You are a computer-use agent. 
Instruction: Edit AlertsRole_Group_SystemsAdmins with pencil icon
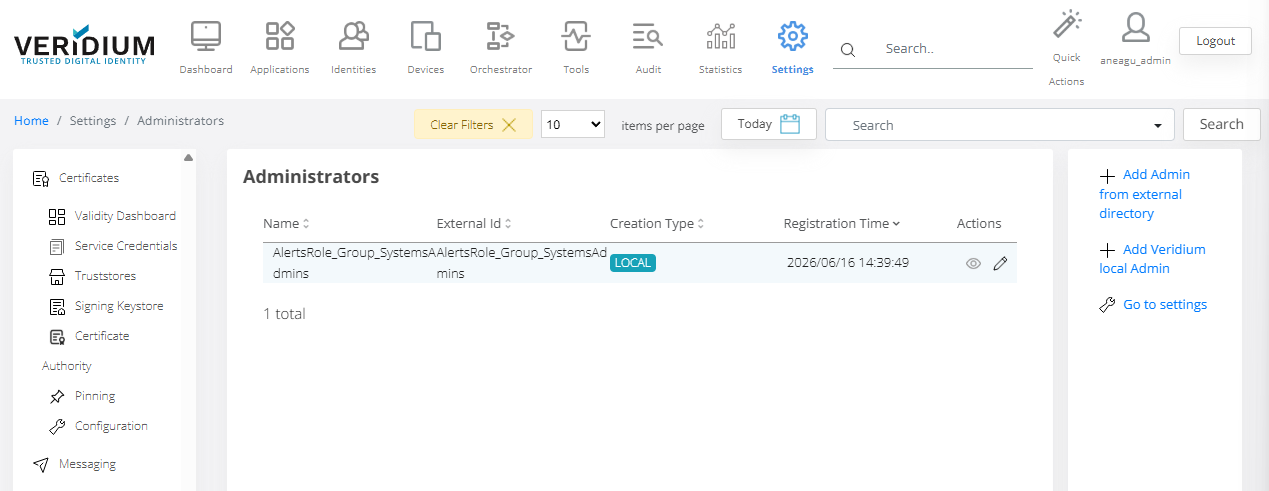(x=1000, y=264)
